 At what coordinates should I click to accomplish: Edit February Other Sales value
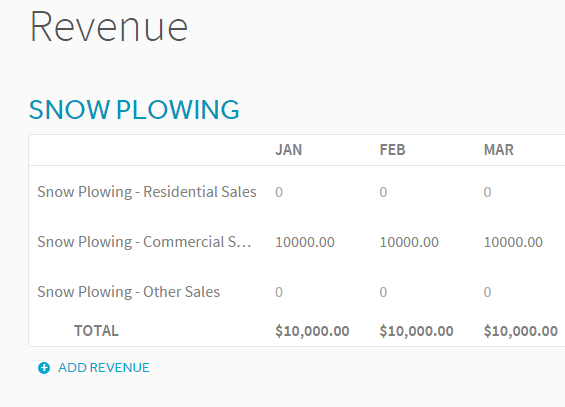[x=383, y=292]
